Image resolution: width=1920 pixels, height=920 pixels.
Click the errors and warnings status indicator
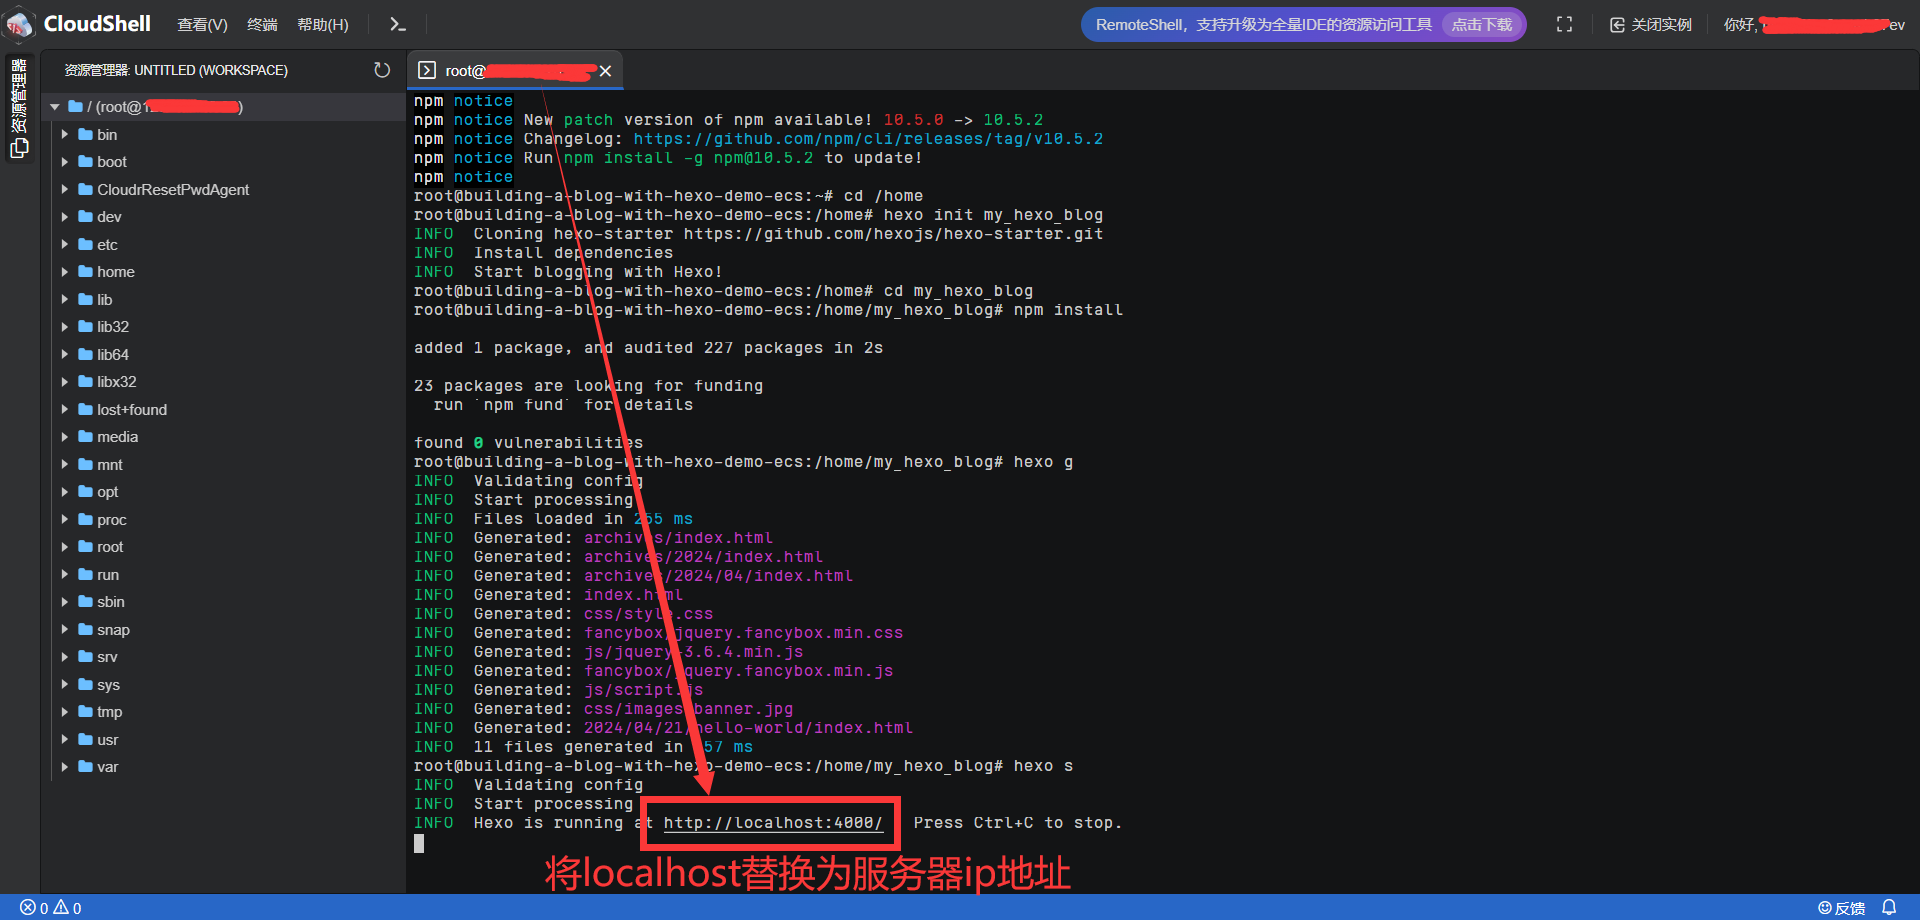[50, 907]
